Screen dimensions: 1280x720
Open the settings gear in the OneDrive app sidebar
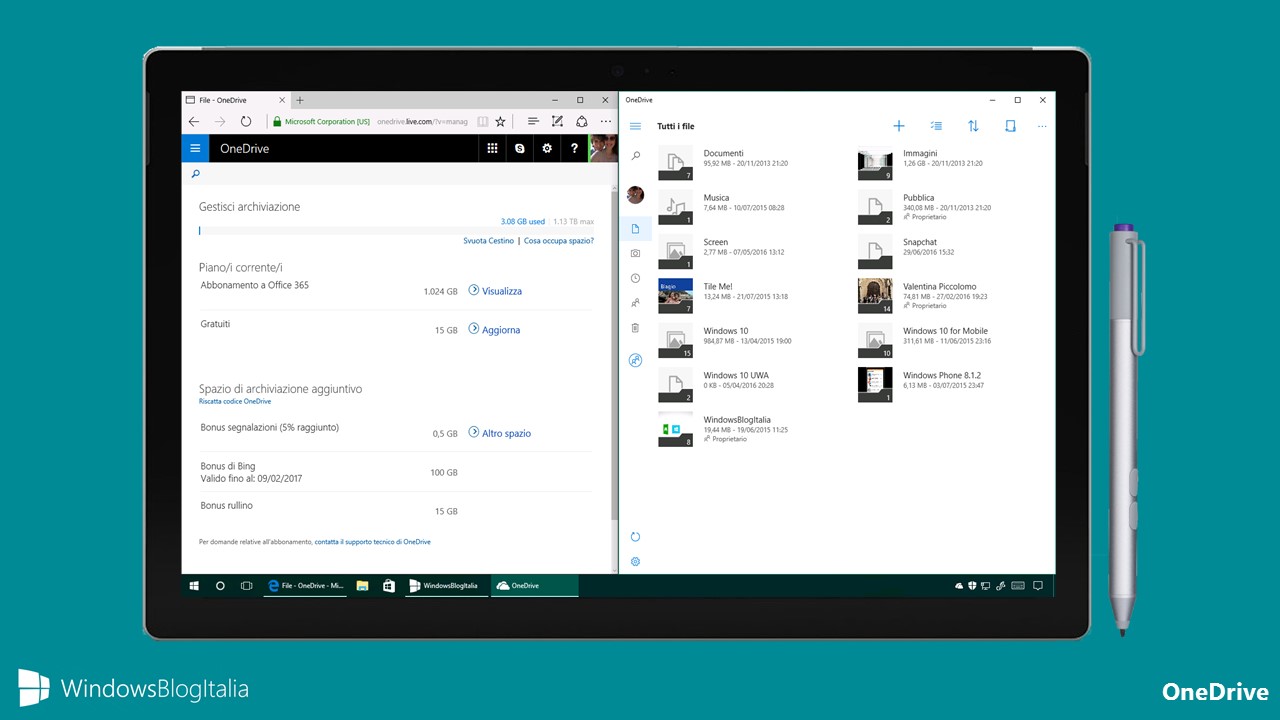click(x=635, y=562)
